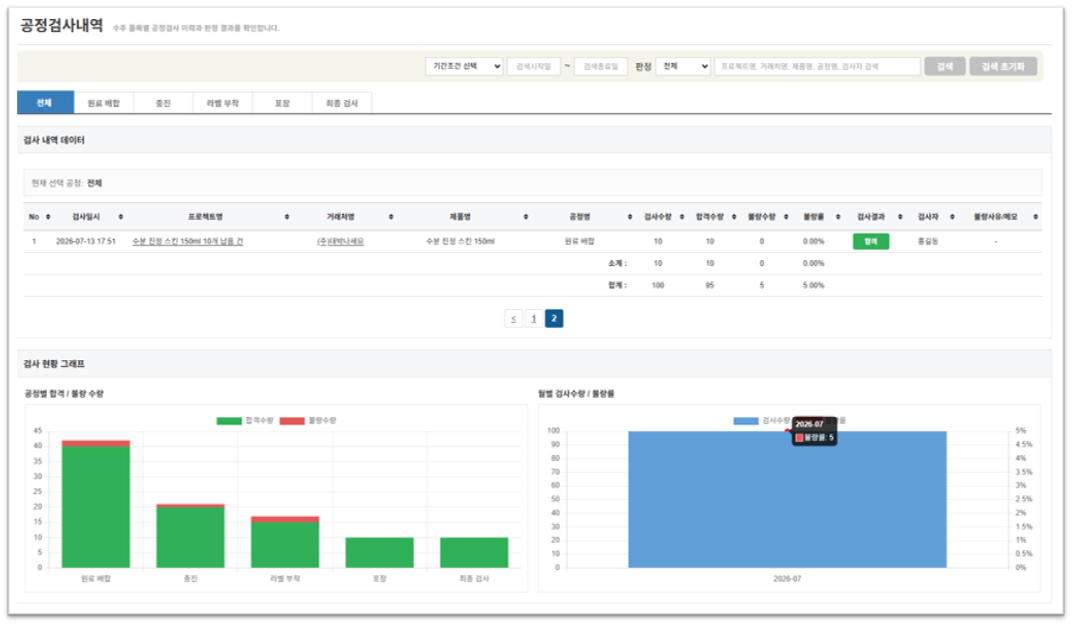Click the 검색시작일 date field

coord(534,66)
